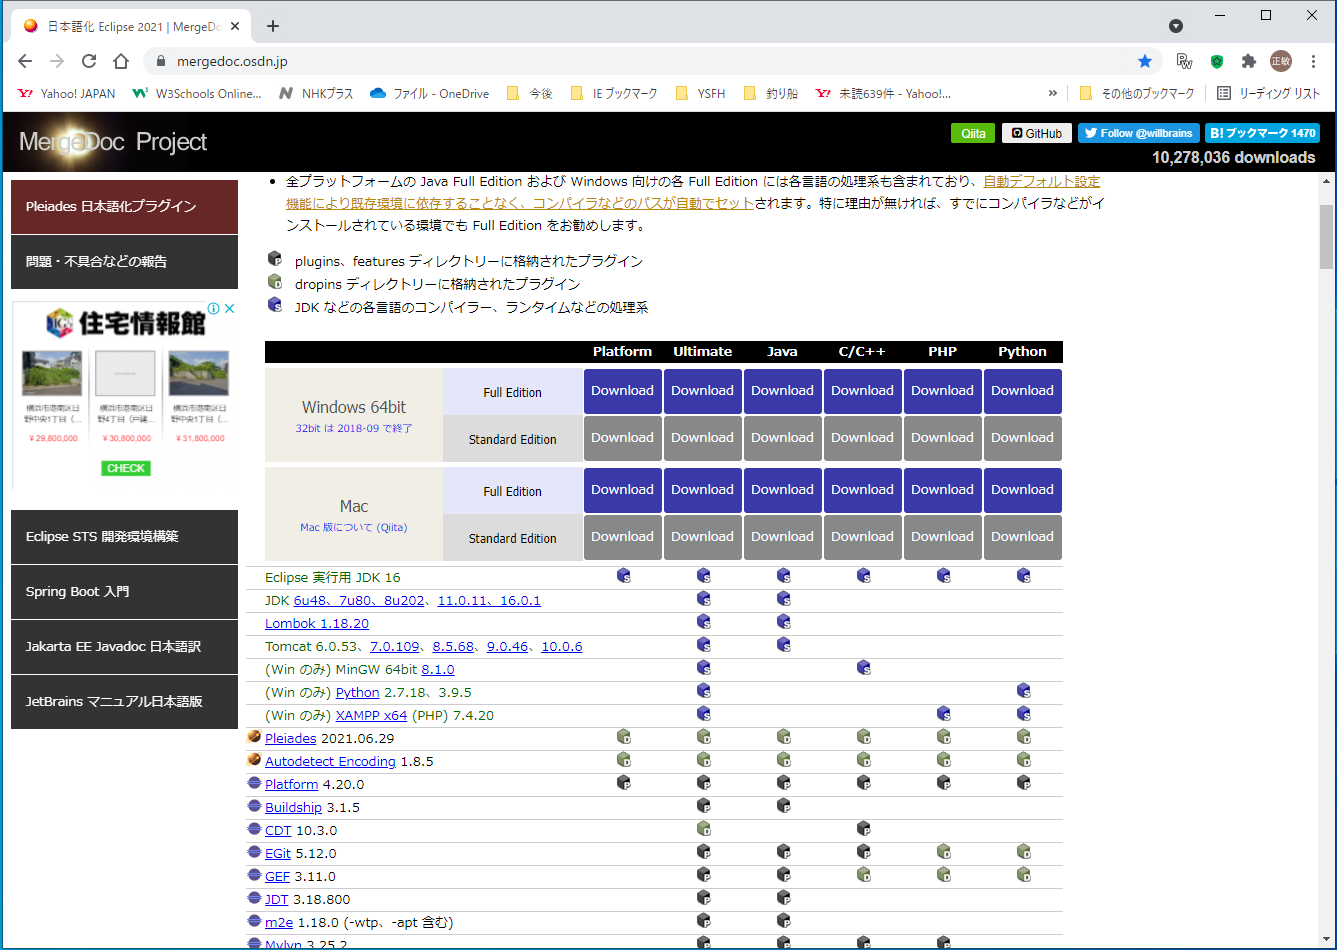This screenshot has height=950, width=1337.
Task: Open Eclipse STS 開発環境構築 sidebar item
Action: (x=124, y=537)
